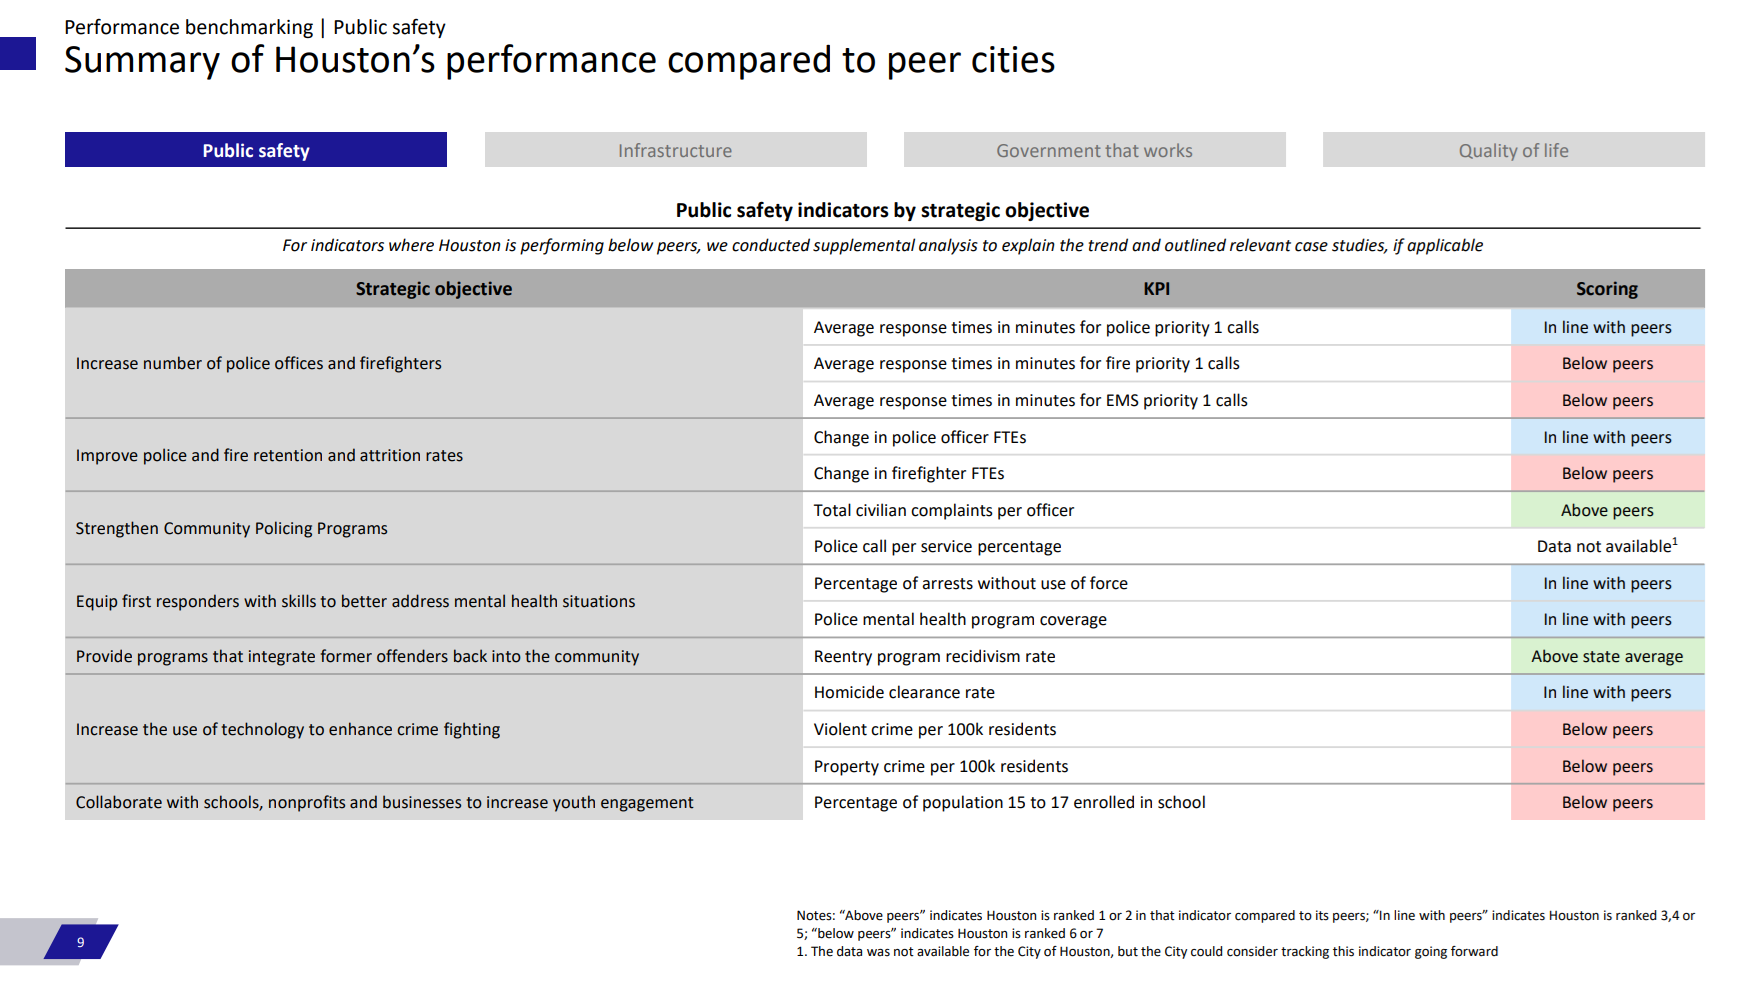Switch to the Infrastructure tab
The width and height of the screenshot is (1764, 988).
tap(675, 150)
